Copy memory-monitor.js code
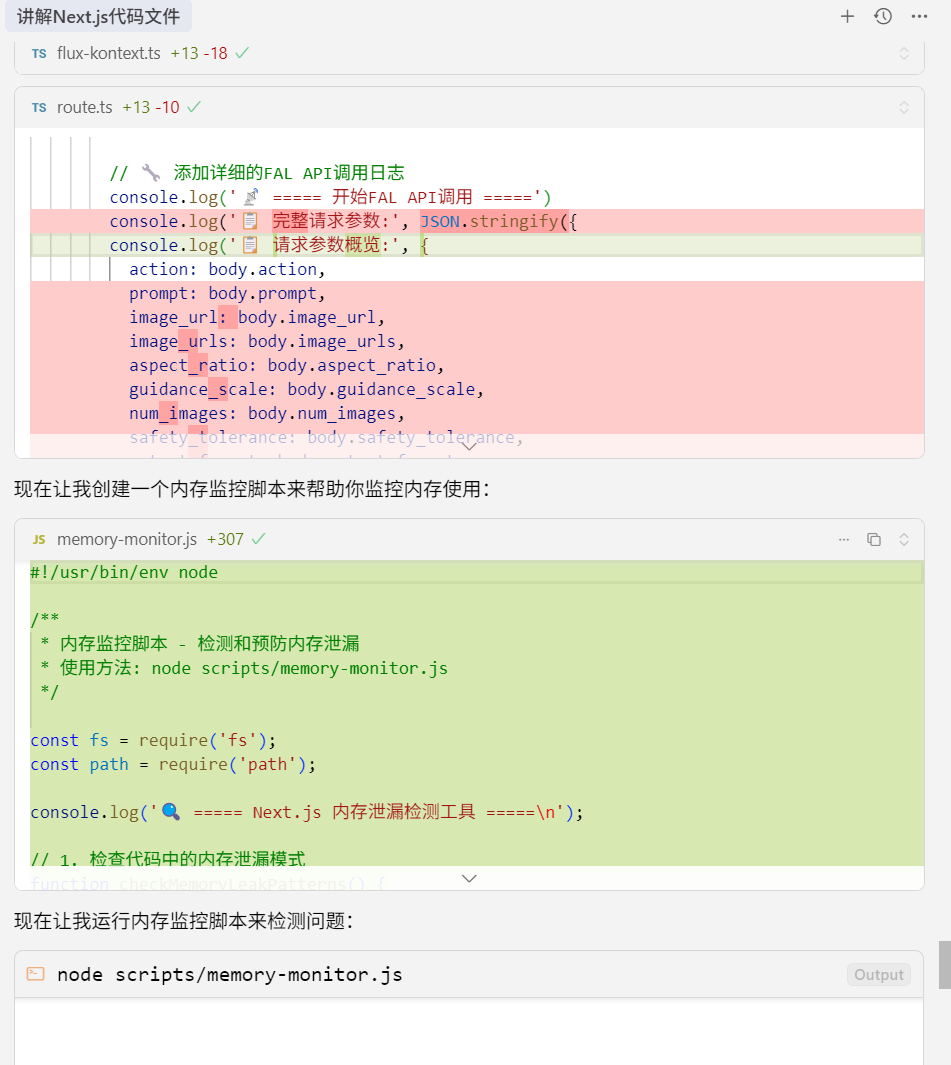 (874, 539)
